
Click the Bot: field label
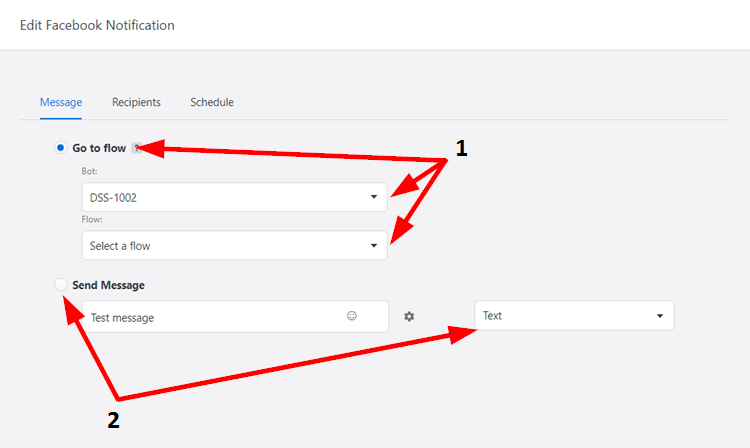click(x=89, y=171)
